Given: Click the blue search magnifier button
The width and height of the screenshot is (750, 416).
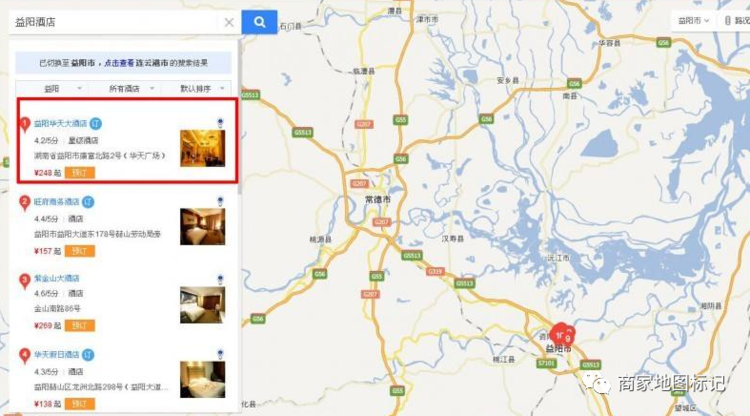Looking at the screenshot, I should click(x=259, y=22).
